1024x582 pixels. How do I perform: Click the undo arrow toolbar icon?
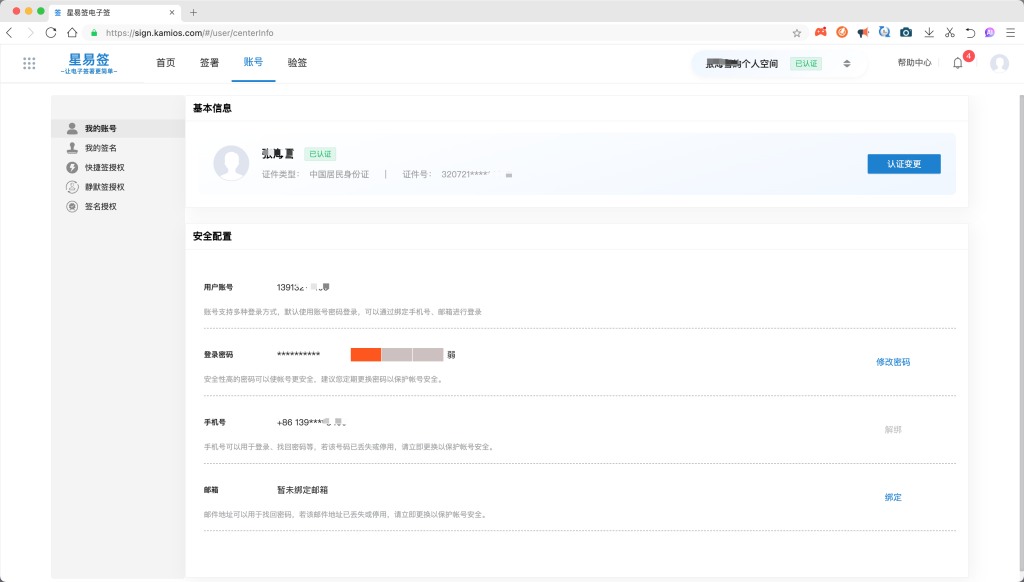pyautogui.click(x=970, y=33)
